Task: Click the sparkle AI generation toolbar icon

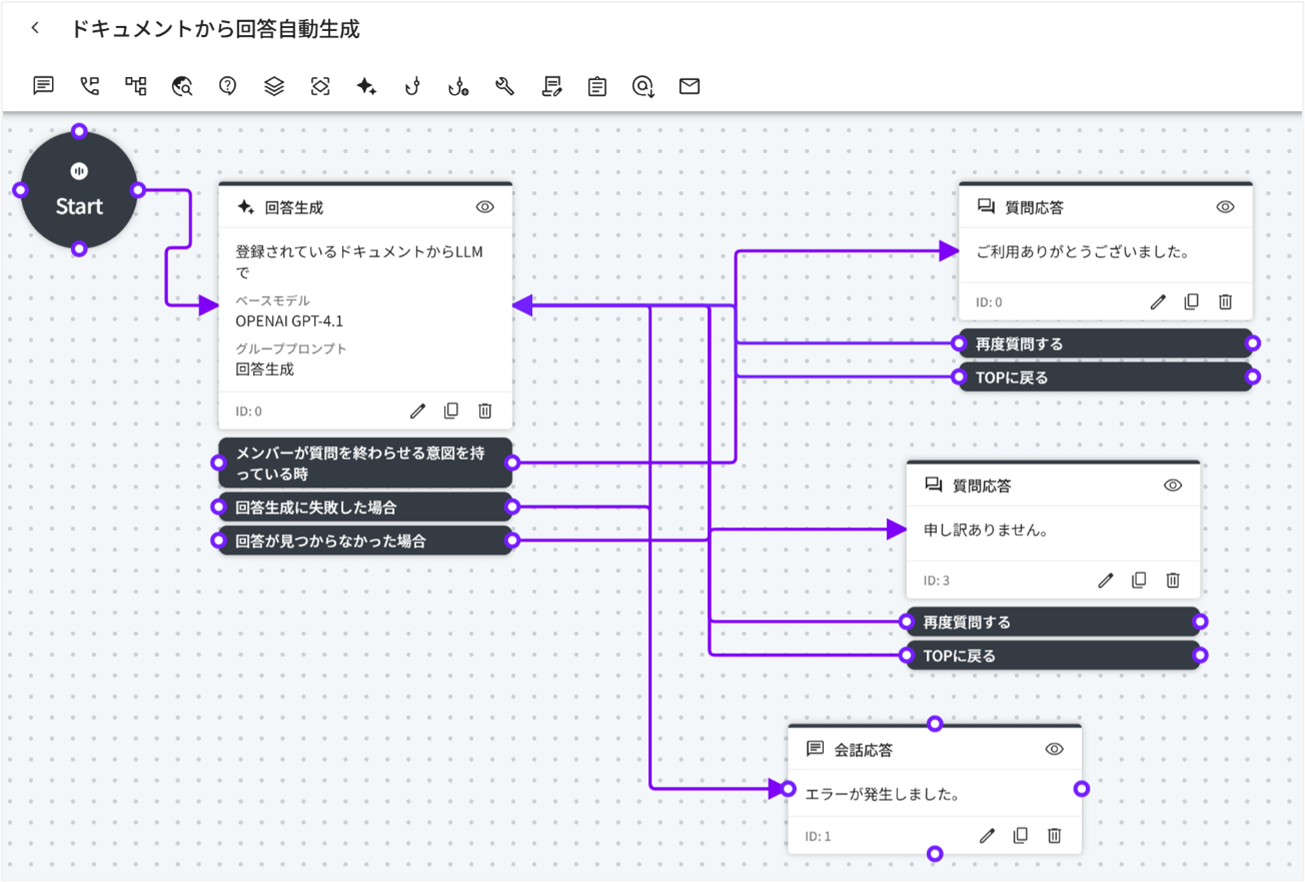Action: click(x=366, y=87)
